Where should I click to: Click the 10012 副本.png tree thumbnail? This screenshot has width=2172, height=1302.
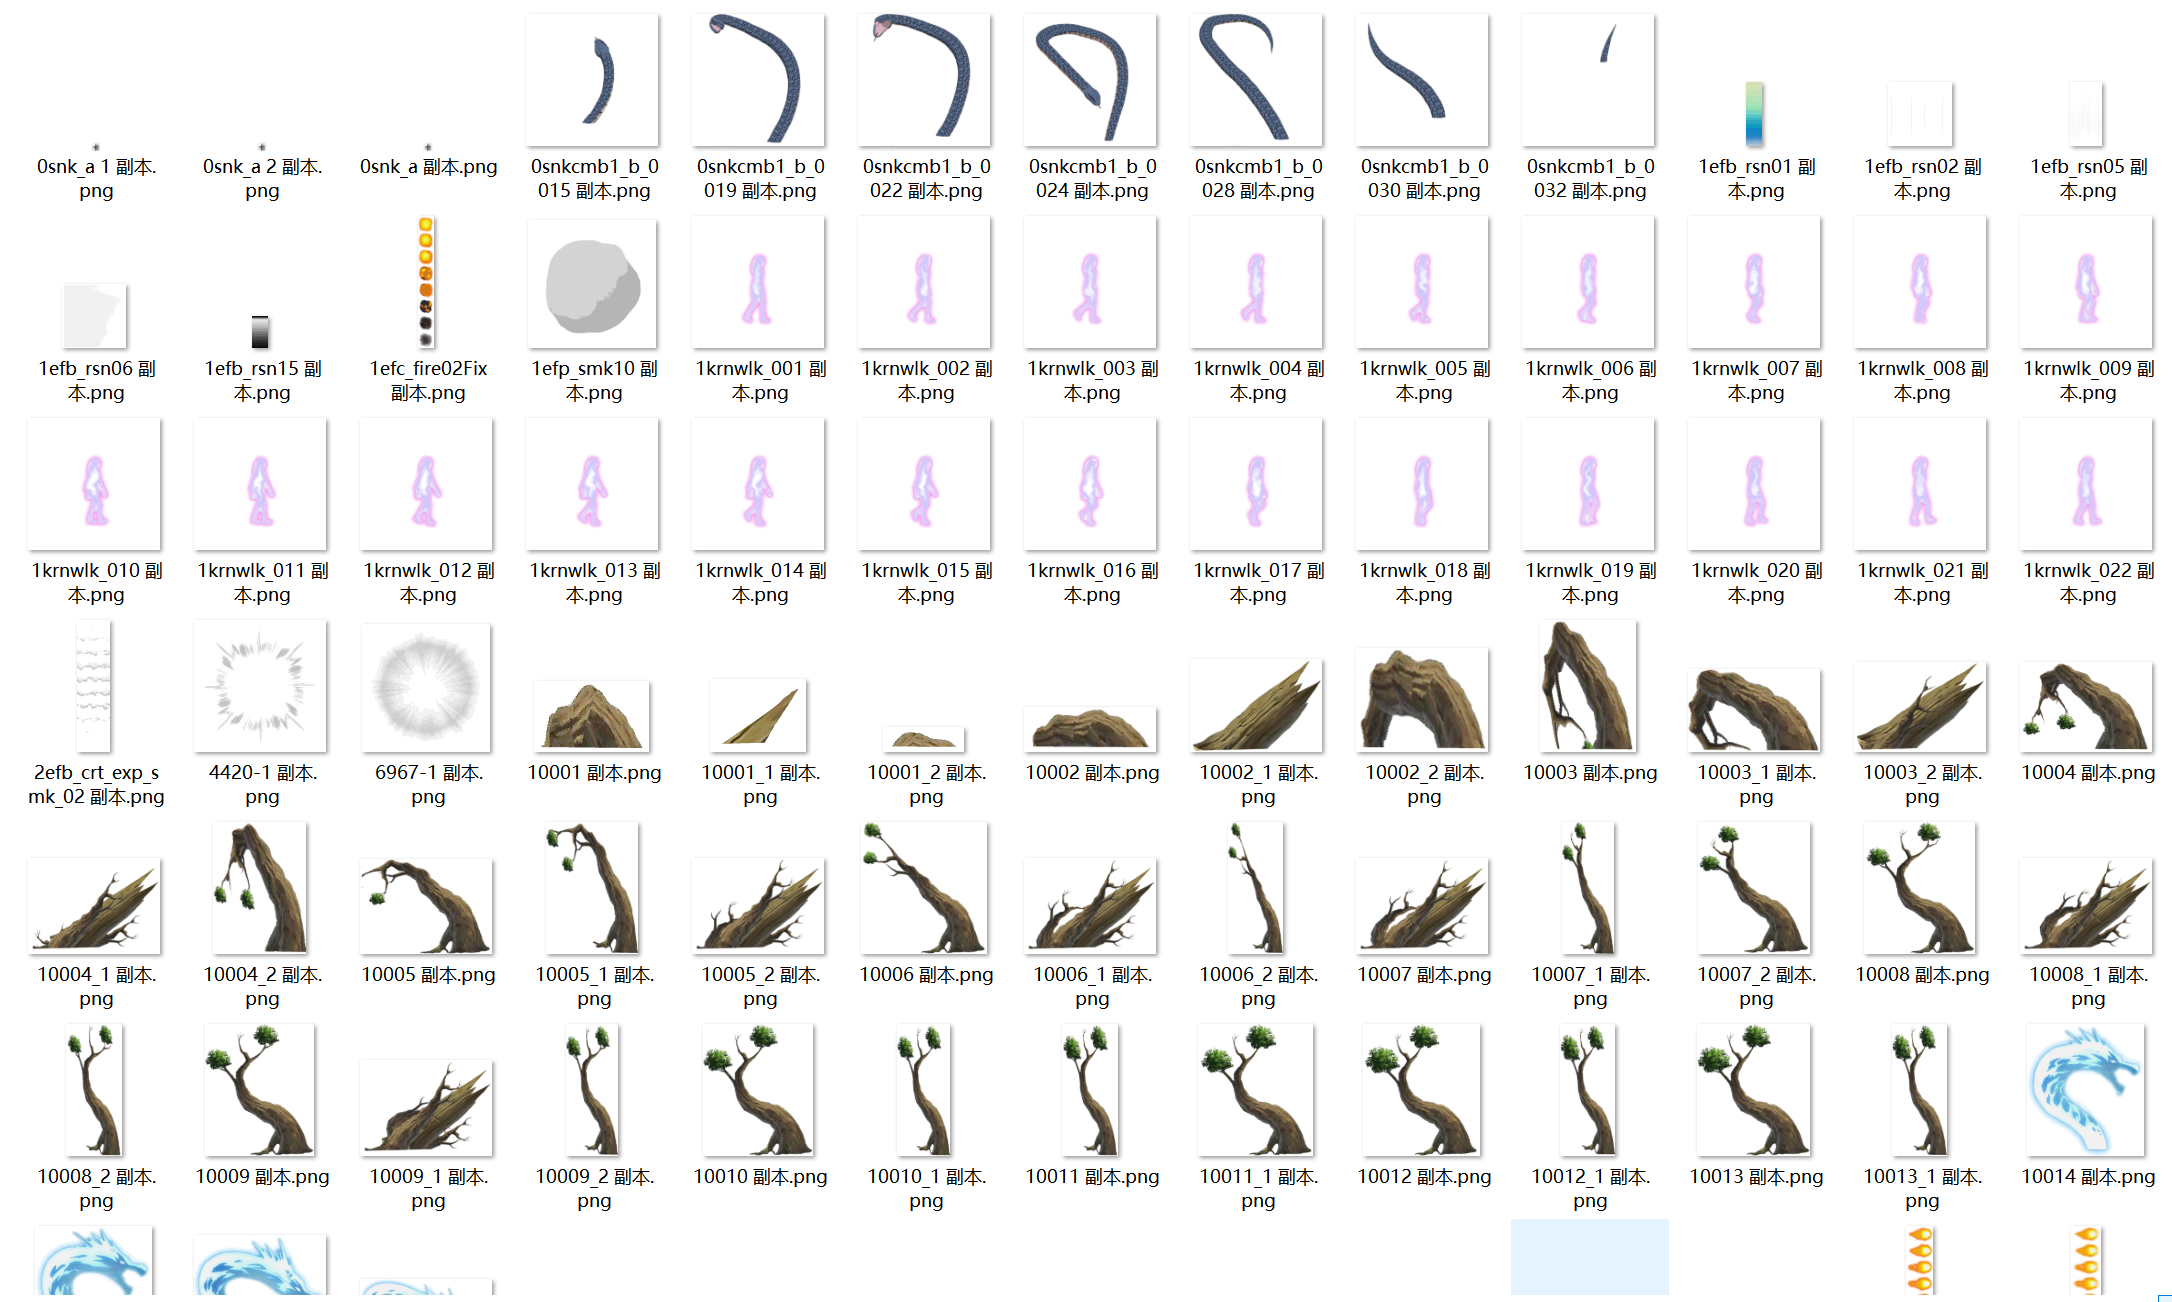(x=1423, y=1090)
